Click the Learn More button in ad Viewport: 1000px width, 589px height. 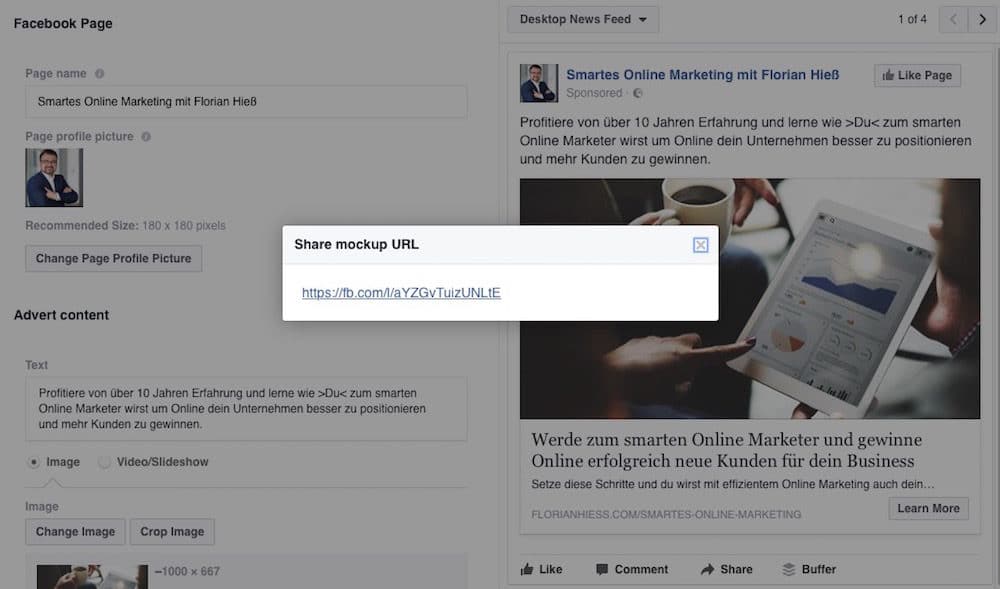click(x=929, y=508)
